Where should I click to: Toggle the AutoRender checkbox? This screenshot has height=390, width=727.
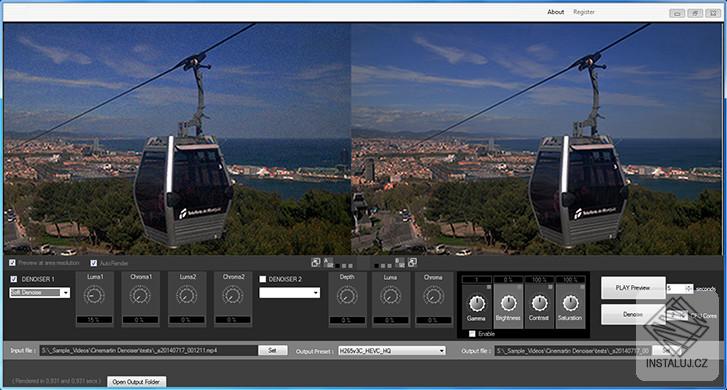coord(94,263)
